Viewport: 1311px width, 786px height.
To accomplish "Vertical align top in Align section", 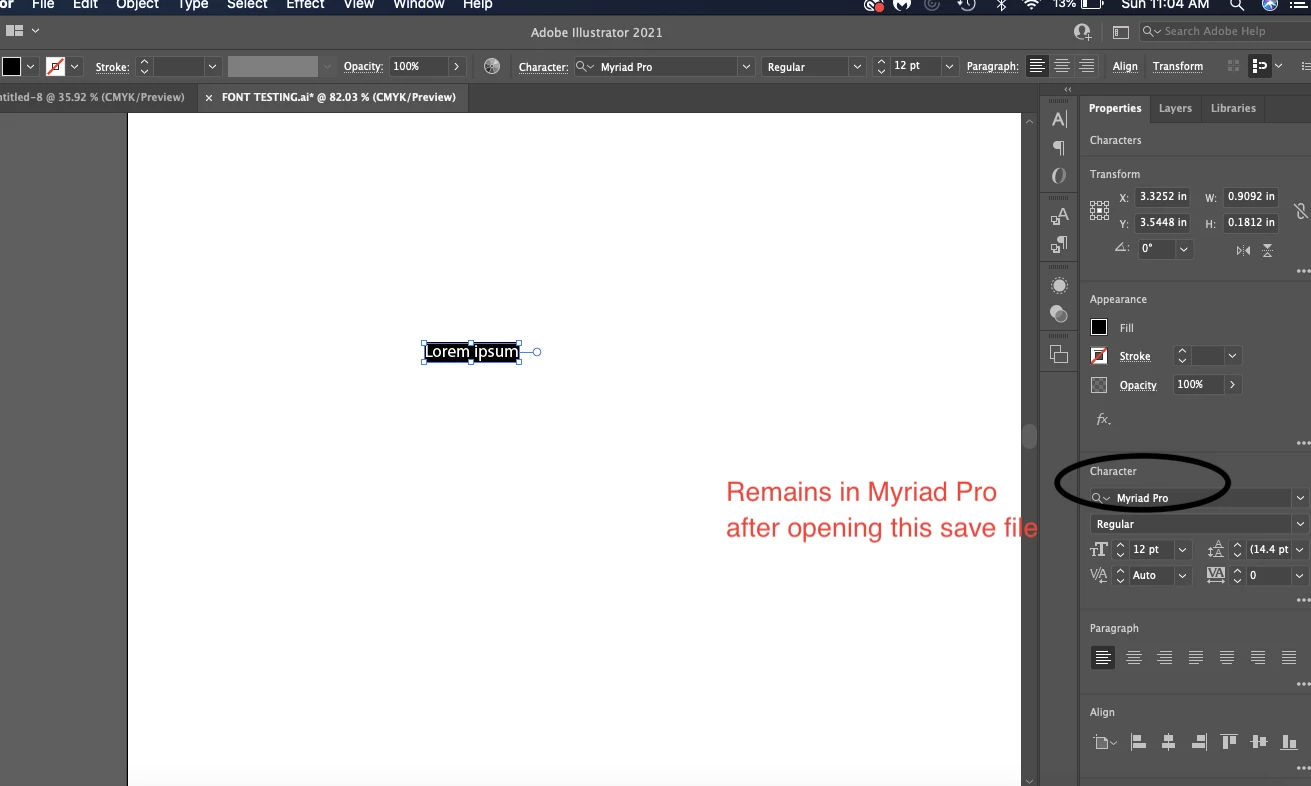I will click(x=1229, y=742).
